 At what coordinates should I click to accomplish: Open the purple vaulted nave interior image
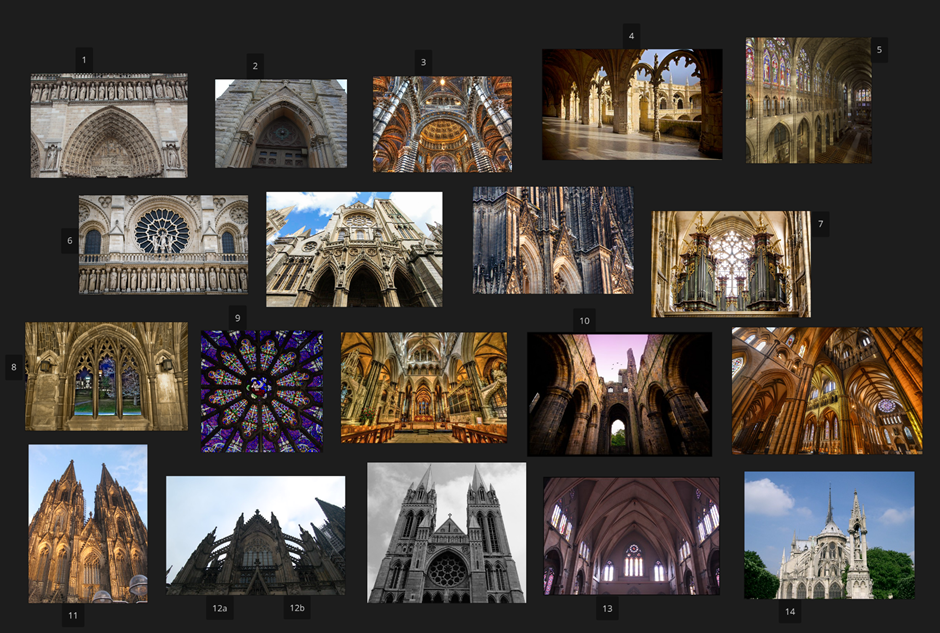[x=631, y=536]
